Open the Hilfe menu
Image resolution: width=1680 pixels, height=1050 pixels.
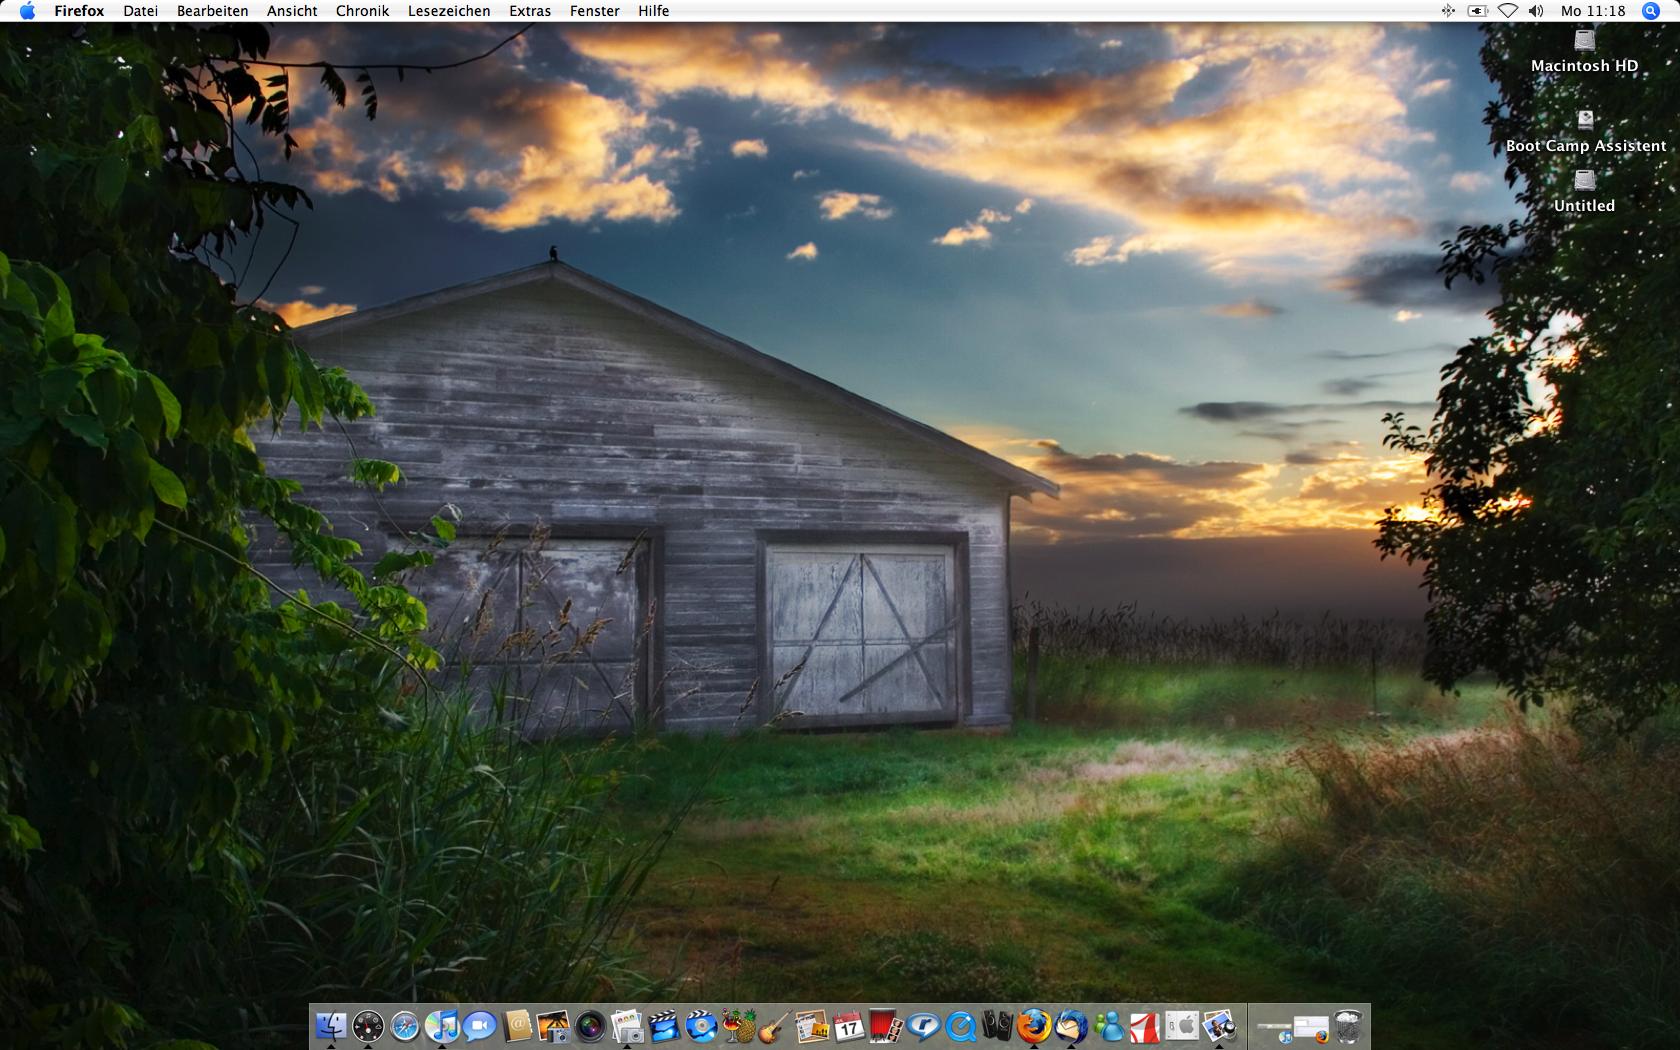pyautogui.click(x=654, y=11)
